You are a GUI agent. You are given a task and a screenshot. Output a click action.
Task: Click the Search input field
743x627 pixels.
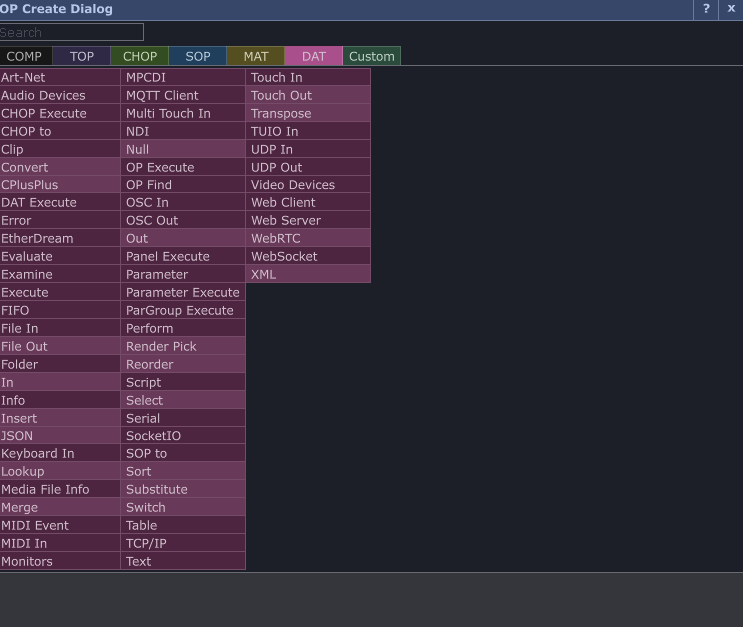(71, 32)
